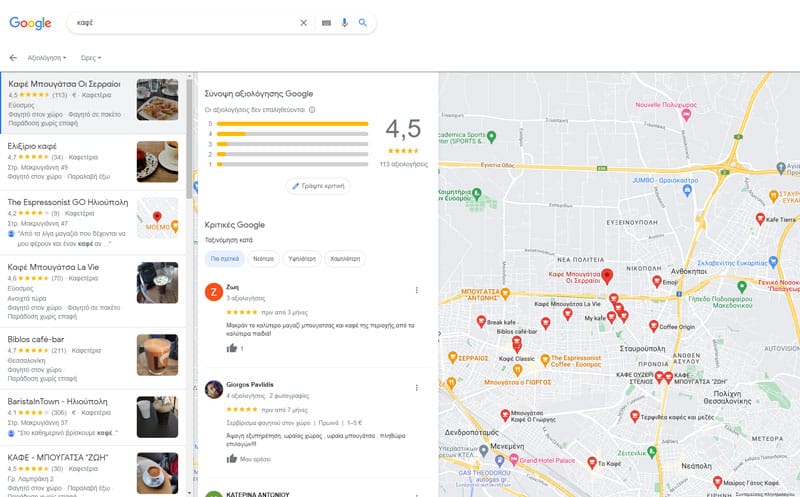The width and height of the screenshot is (800, 497).
Task: Click the Kafe Tierra map pin
Action: pos(760,219)
